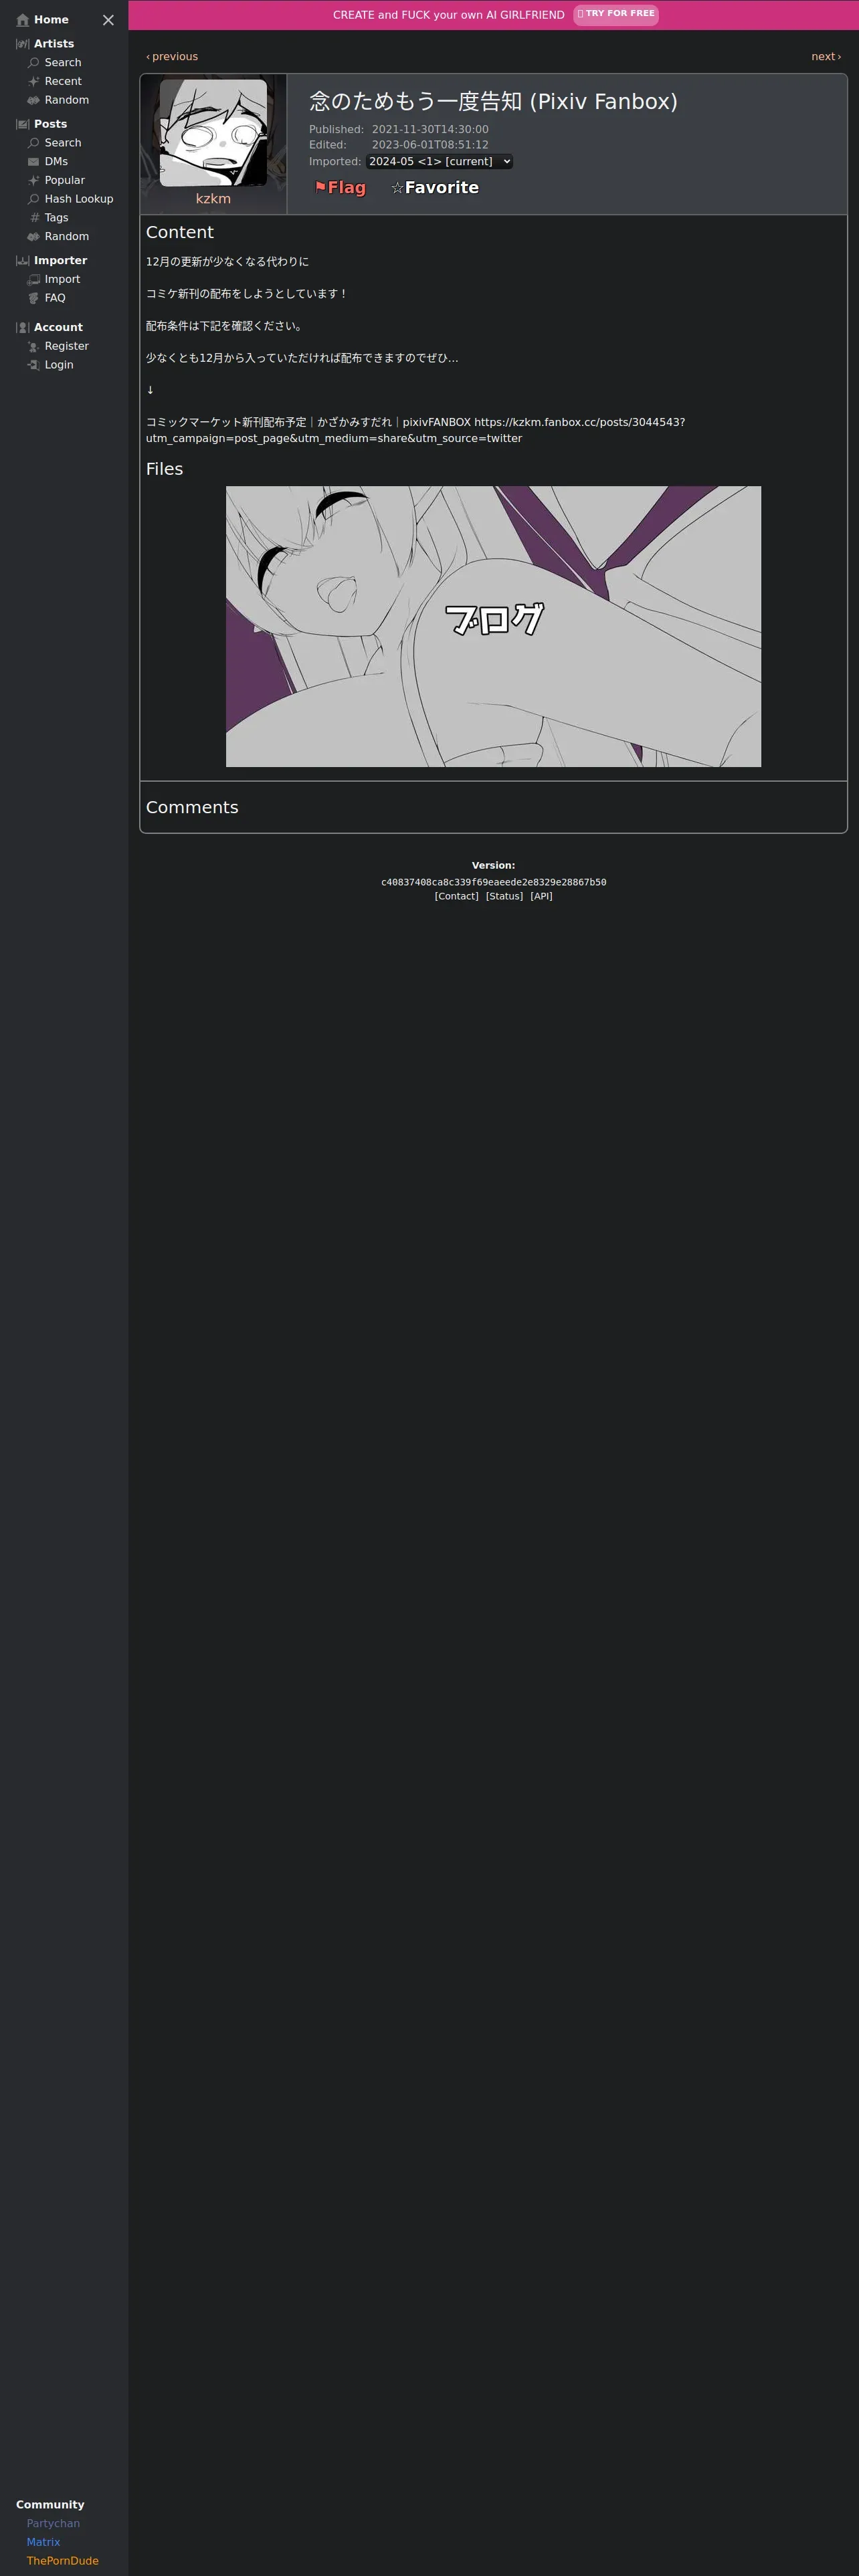Image resolution: width=859 pixels, height=2576 pixels.
Task: Open the Partychan community link
Action: 53,2524
